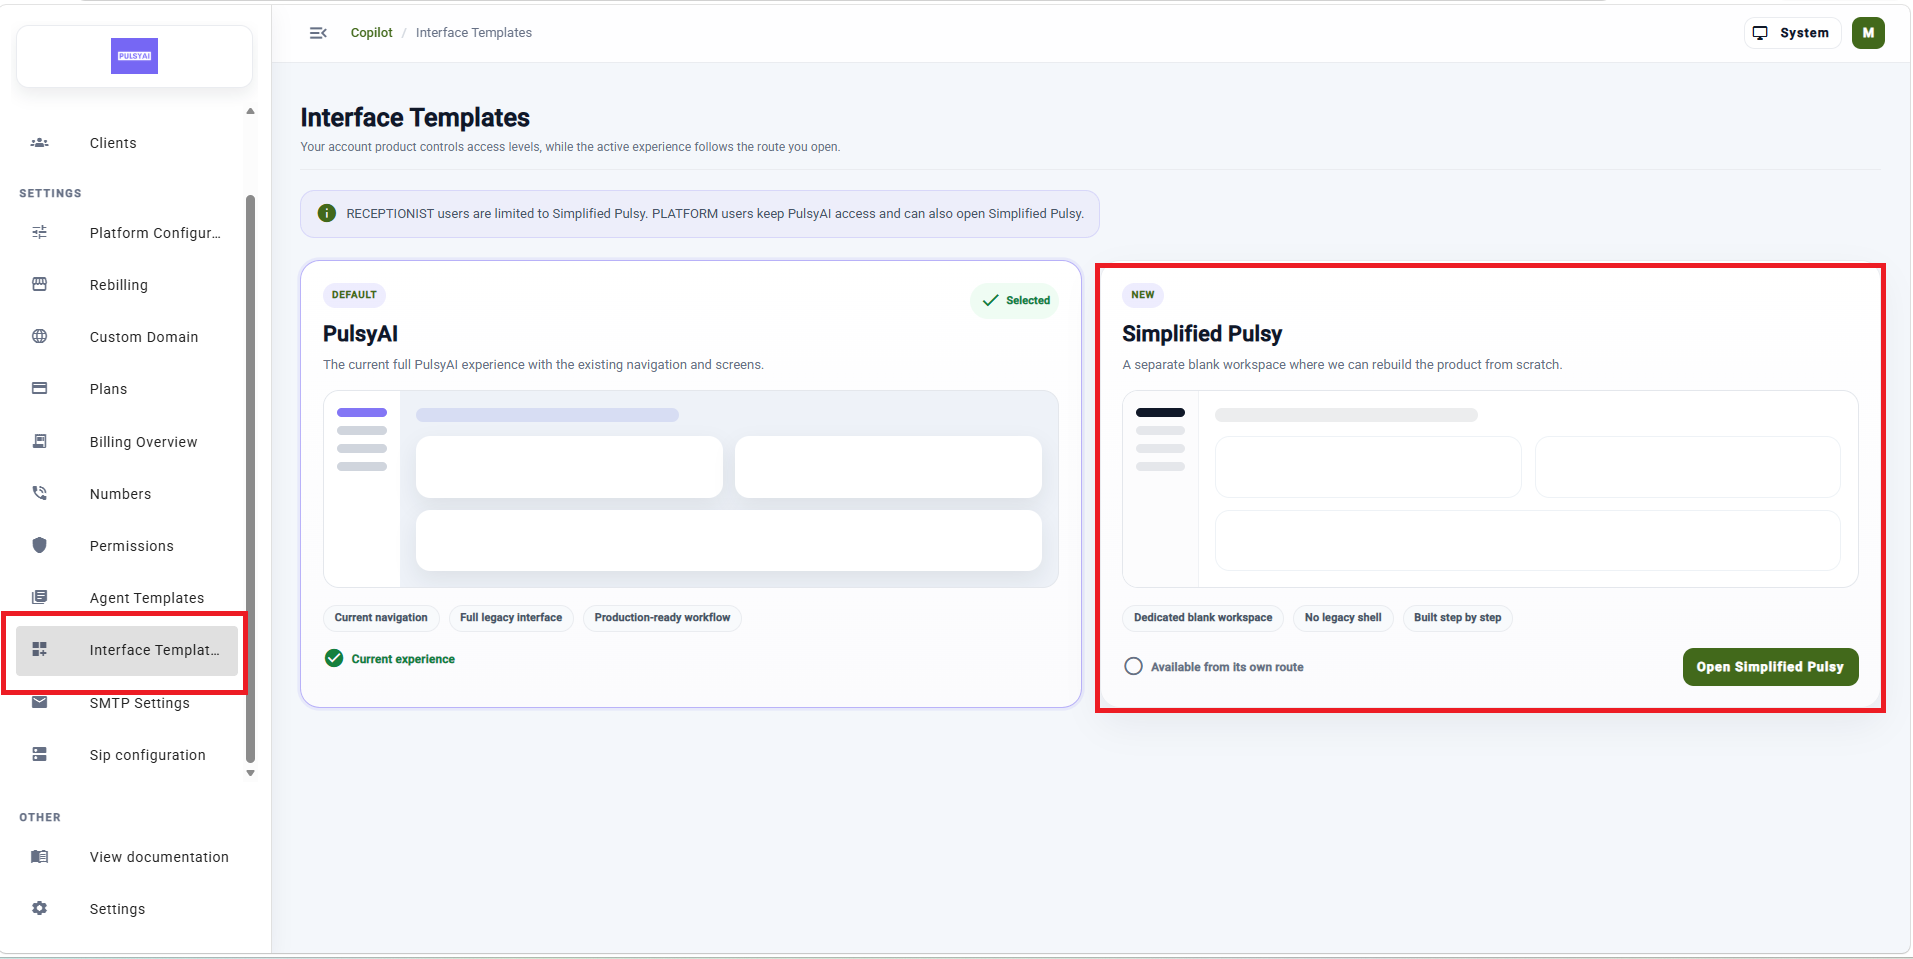
Task: Click the Current navigation chip
Action: tap(381, 618)
